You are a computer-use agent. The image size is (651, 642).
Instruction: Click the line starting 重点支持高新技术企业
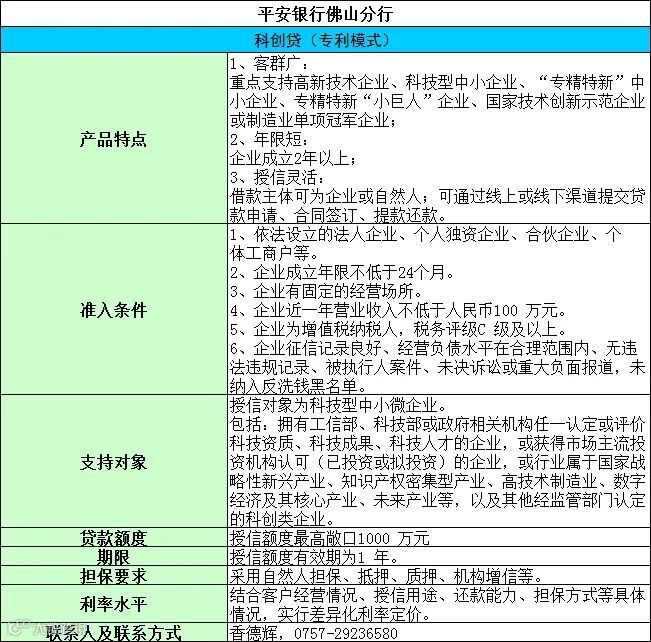437,83
